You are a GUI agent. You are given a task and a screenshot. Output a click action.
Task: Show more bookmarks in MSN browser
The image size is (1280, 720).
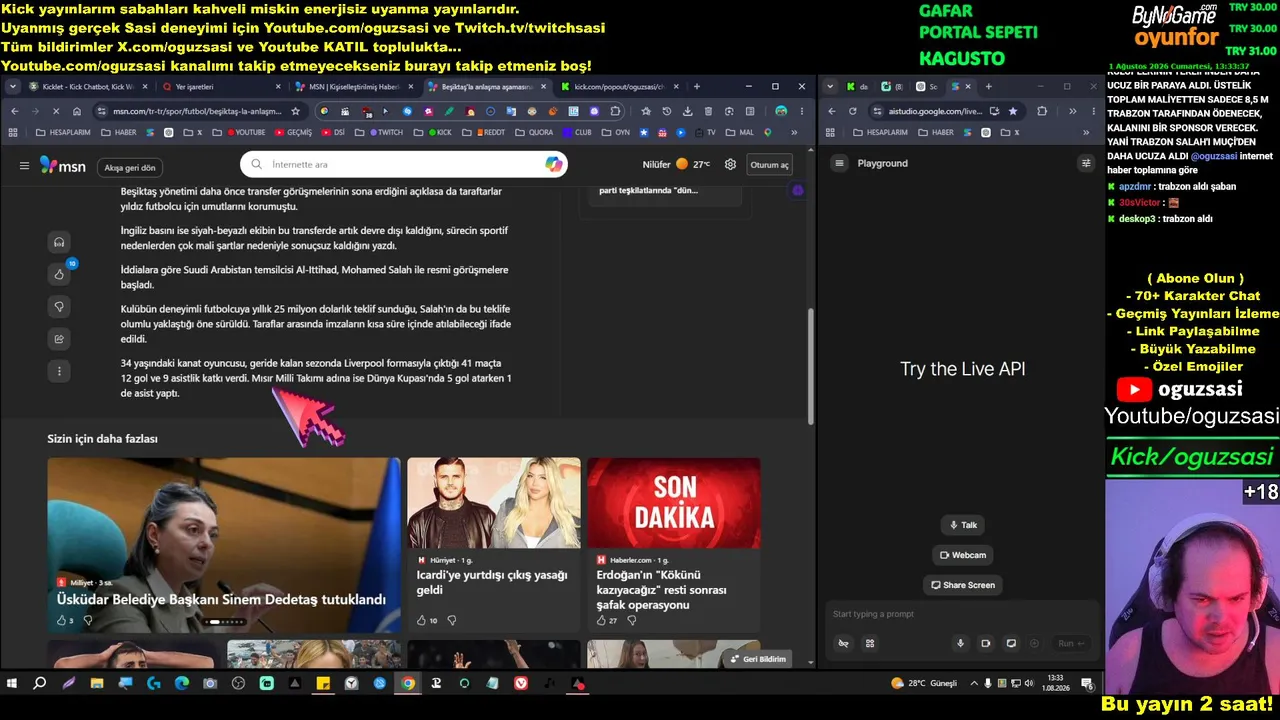[794, 132]
